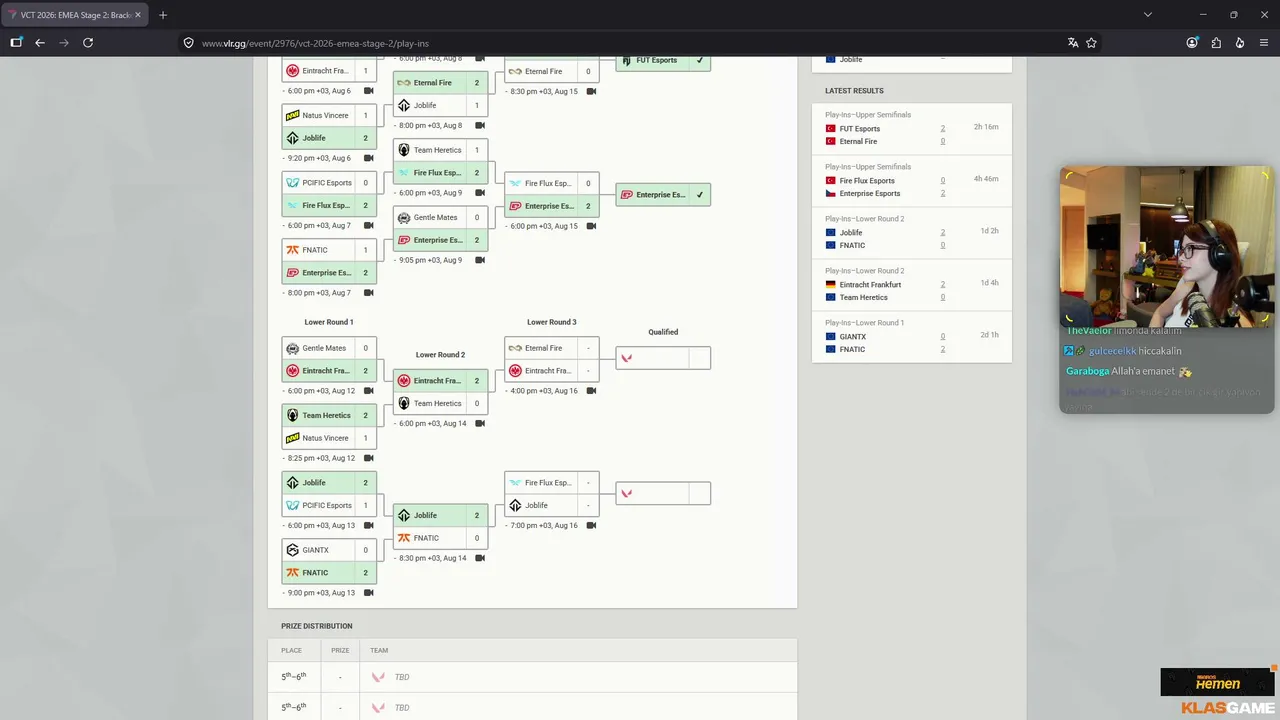Click the 'Lower Round 3' bracket heading
Screen dimensions: 1280x720
pyautogui.click(x=552, y=322)
